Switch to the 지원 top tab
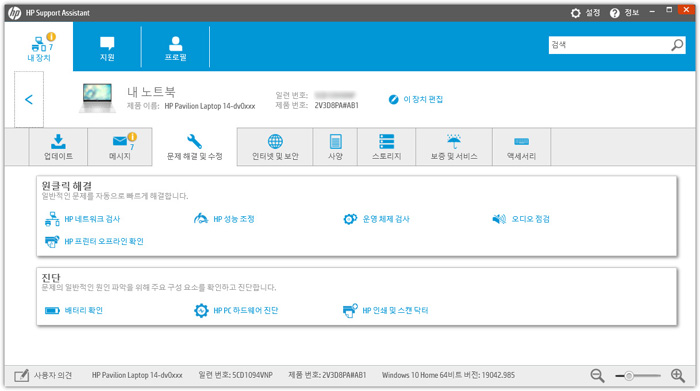Image resolution: width=700 pixels, height=391 pixels. pos(107,48)
